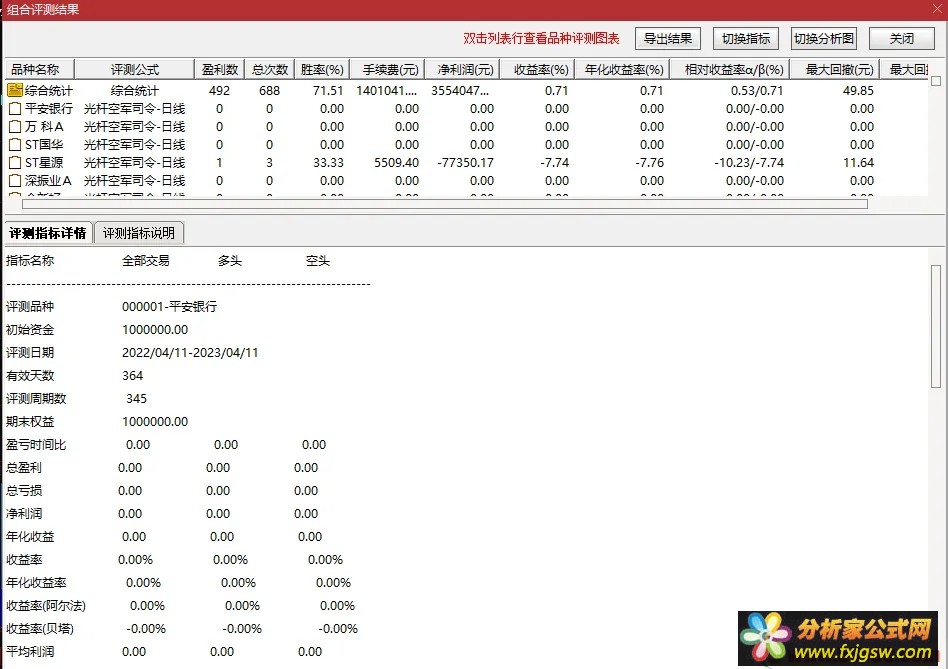Click the 综合统计 folder icon
Viewport: 948px width, 669px height.
tap(15, 90)
